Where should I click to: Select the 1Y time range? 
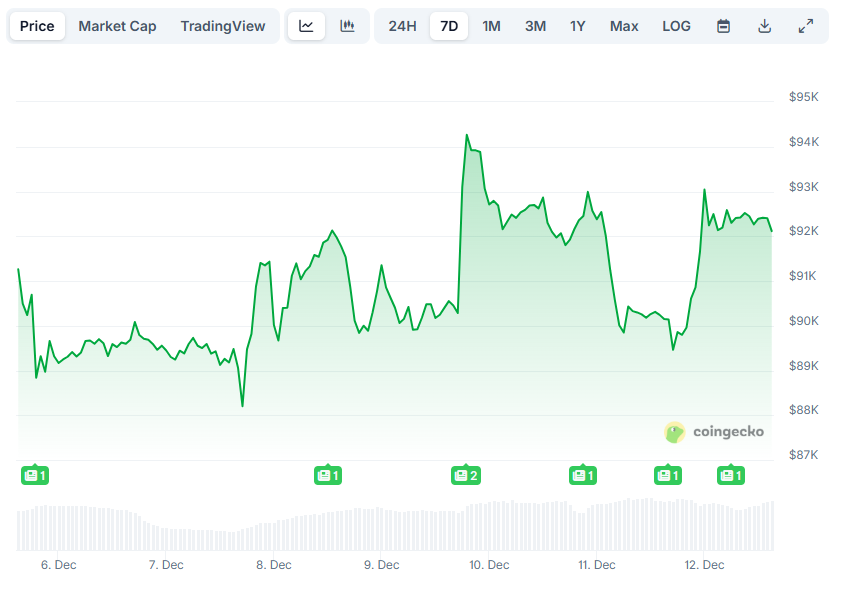(577, 26)
